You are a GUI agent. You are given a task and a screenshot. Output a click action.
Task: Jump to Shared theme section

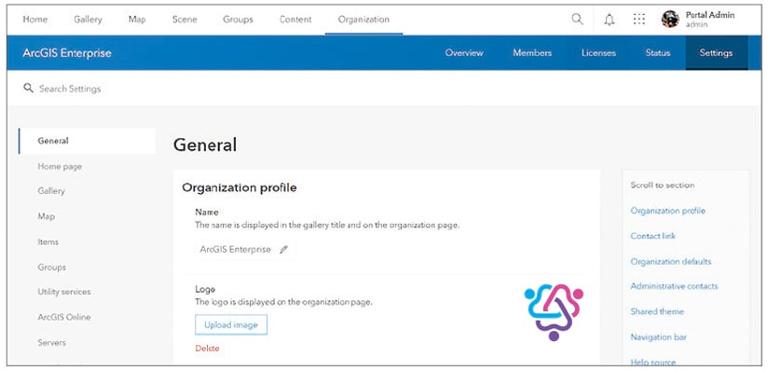(657, 311)
